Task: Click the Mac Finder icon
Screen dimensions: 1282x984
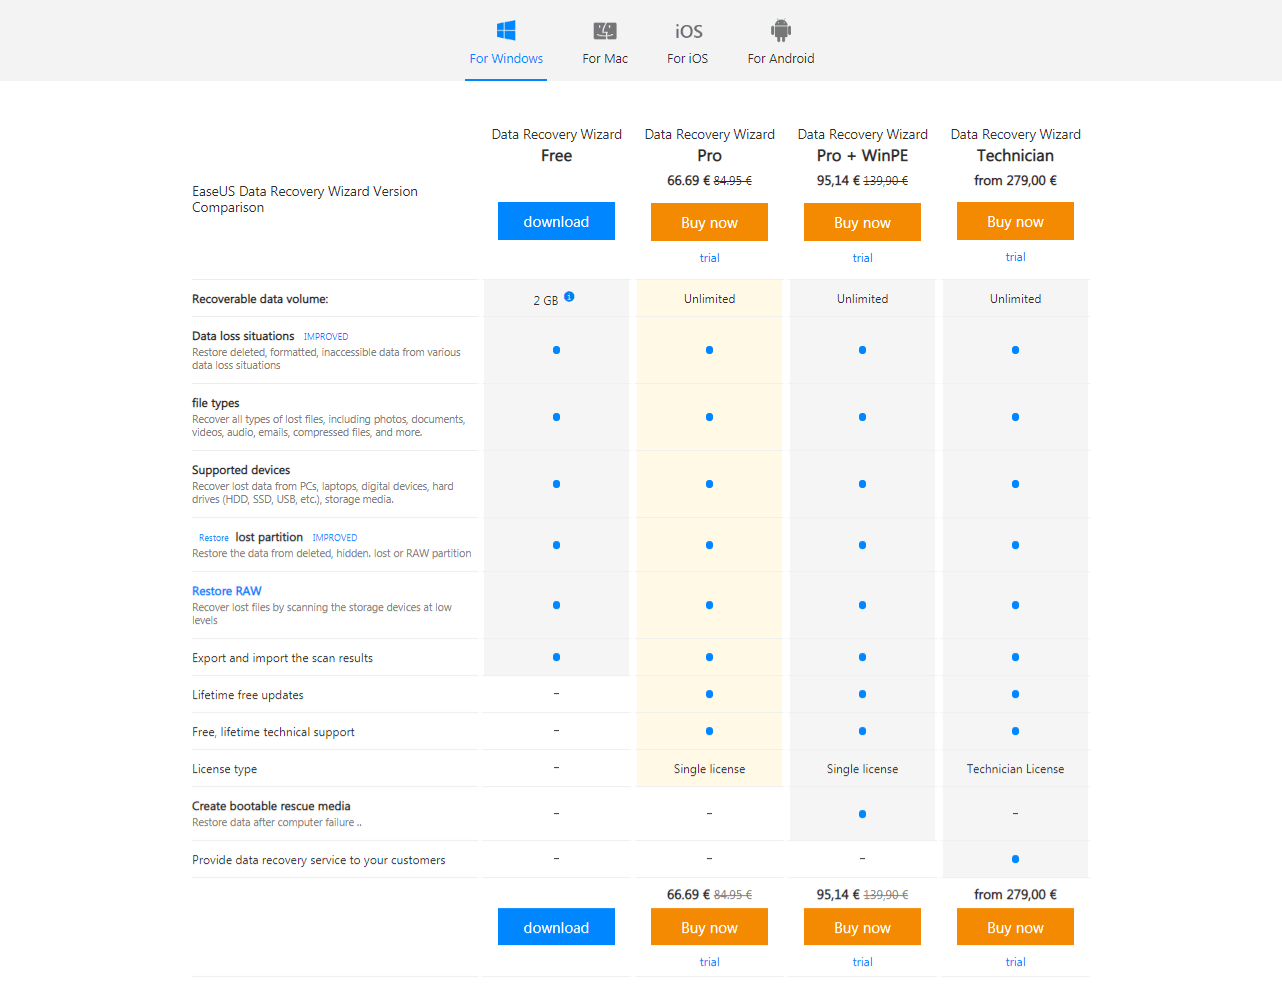Action: [x=605, y=31]
